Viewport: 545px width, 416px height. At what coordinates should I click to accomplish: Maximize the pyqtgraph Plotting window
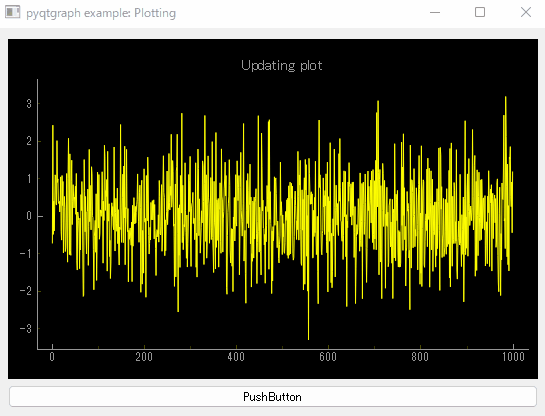pos(480,12)
